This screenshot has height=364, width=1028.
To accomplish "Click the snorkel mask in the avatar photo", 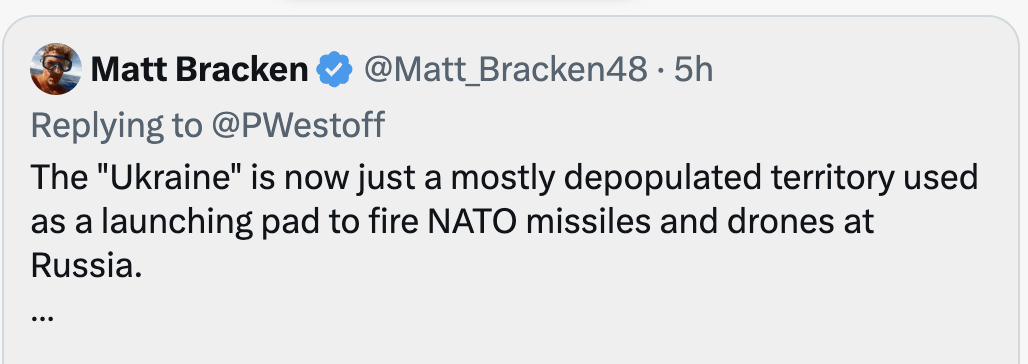I will [x=56, y=62].
